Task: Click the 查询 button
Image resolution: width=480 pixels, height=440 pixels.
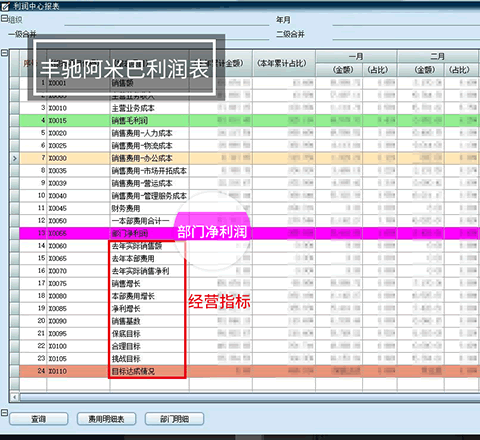Action: [39, 419]
